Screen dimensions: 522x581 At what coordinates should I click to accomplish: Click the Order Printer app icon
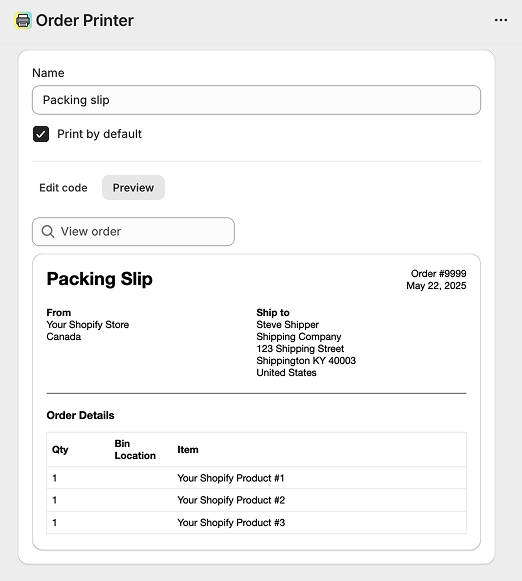(23, 20)
